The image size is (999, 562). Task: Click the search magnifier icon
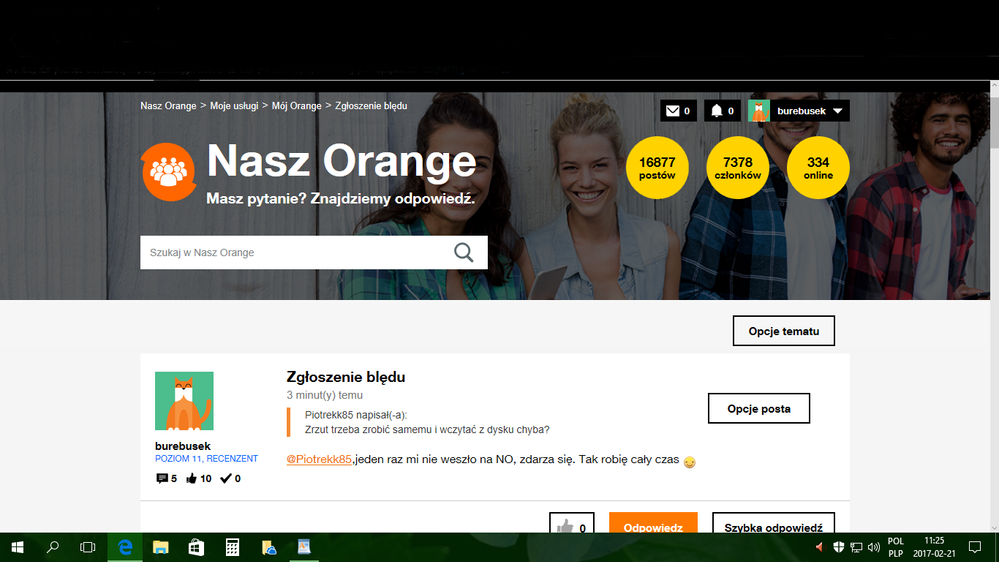(463, 252)
